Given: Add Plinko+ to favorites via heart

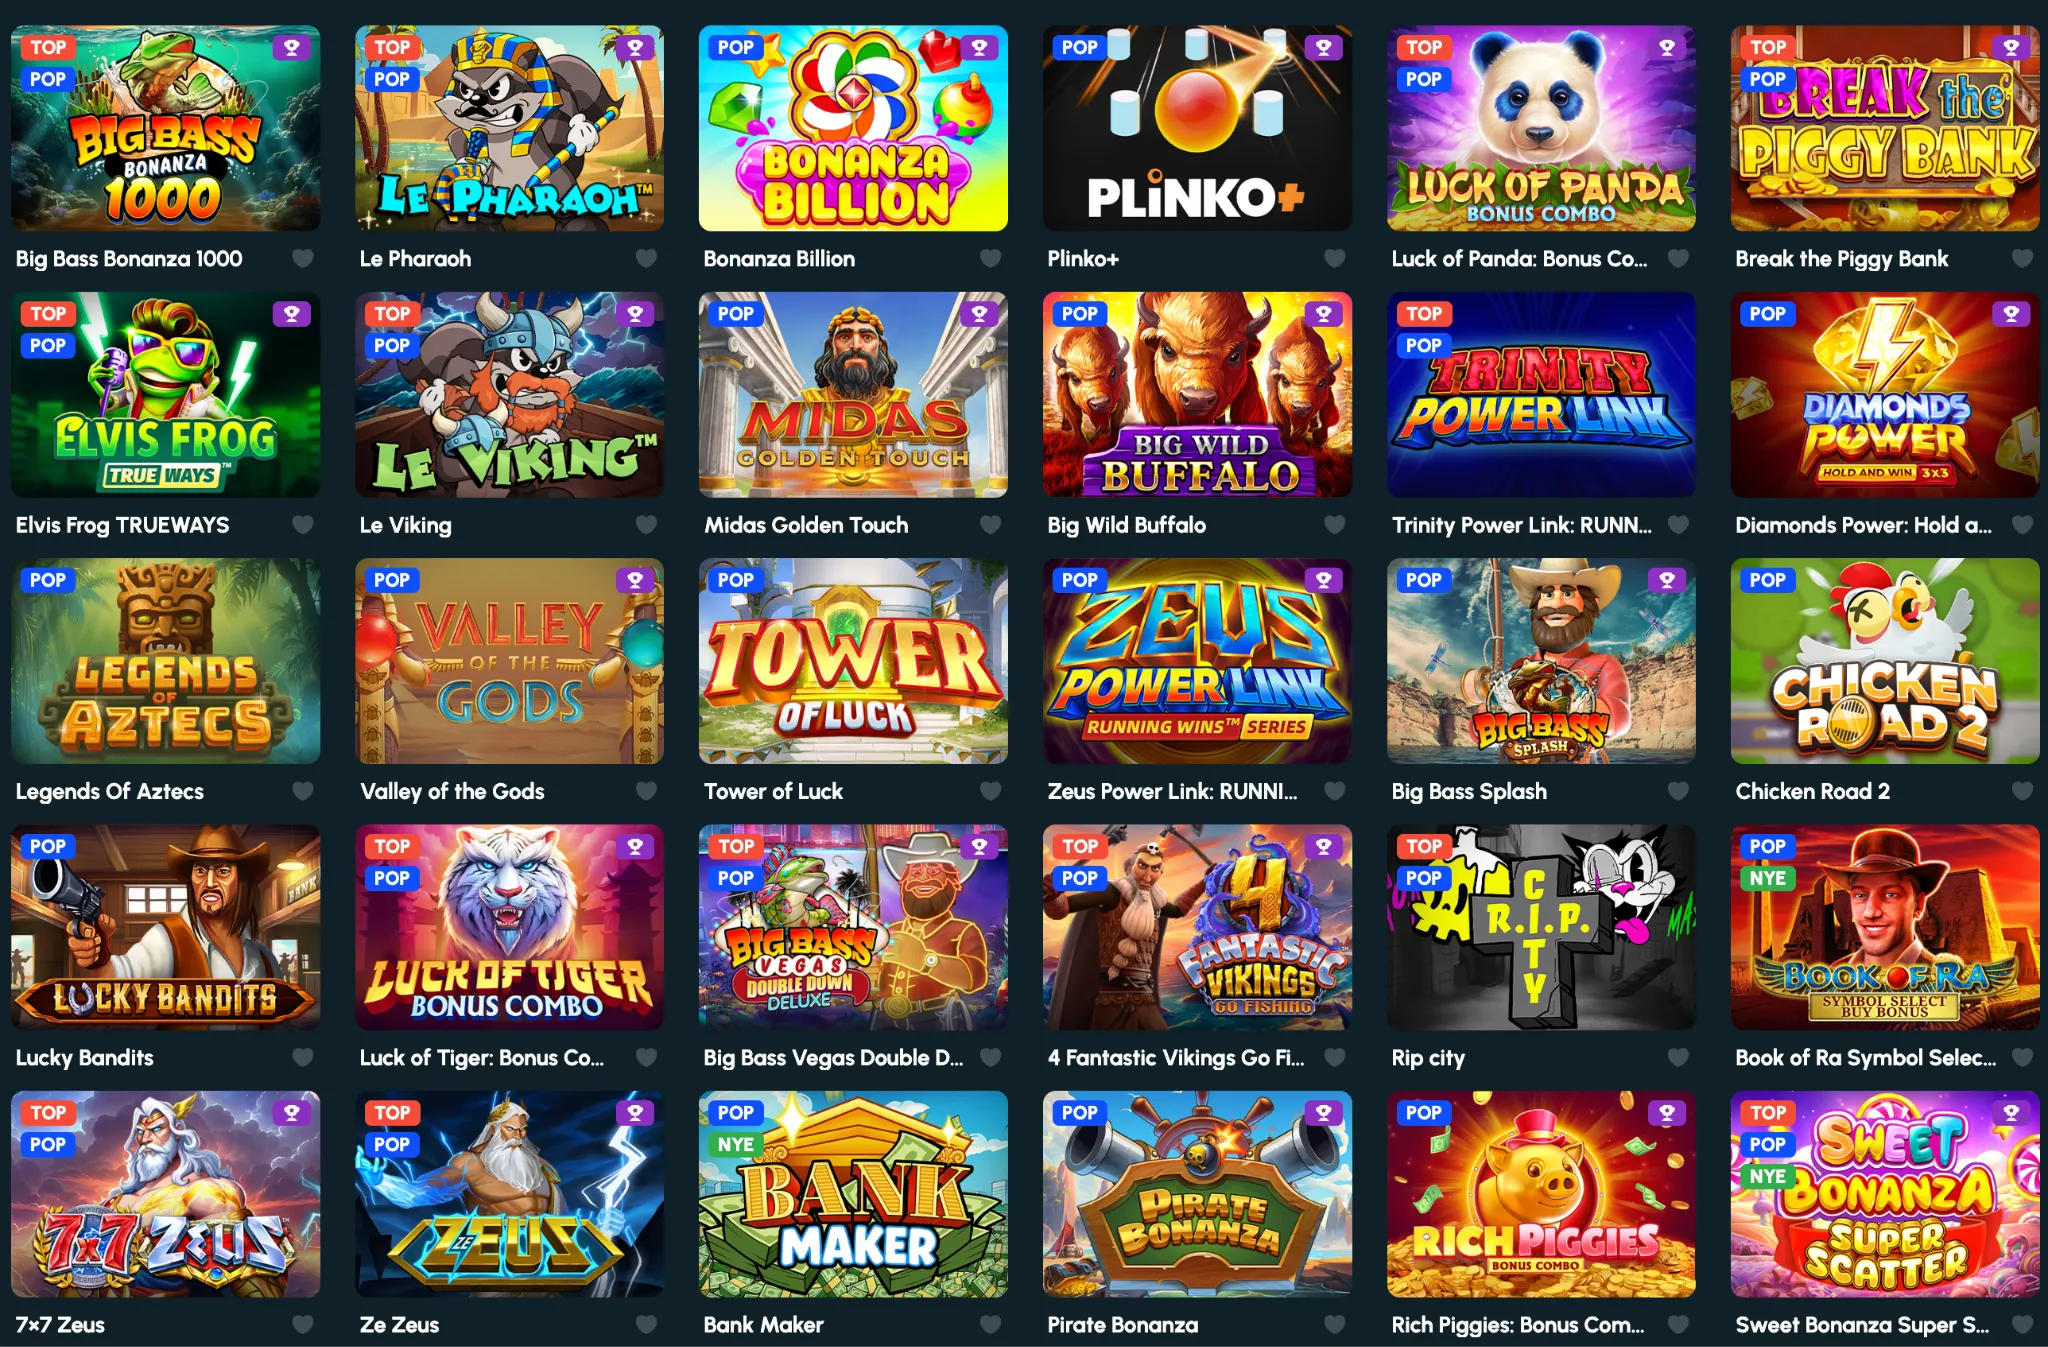Looking at the screenshot, I should point(1335,259).
